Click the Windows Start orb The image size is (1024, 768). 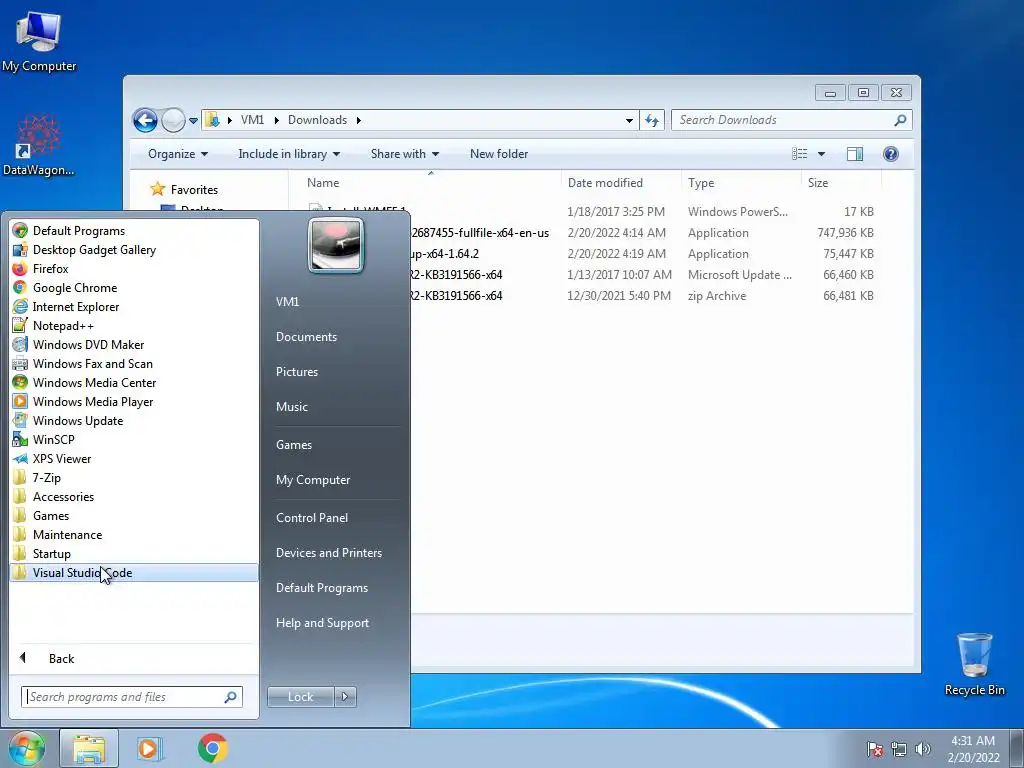(27, 748)
